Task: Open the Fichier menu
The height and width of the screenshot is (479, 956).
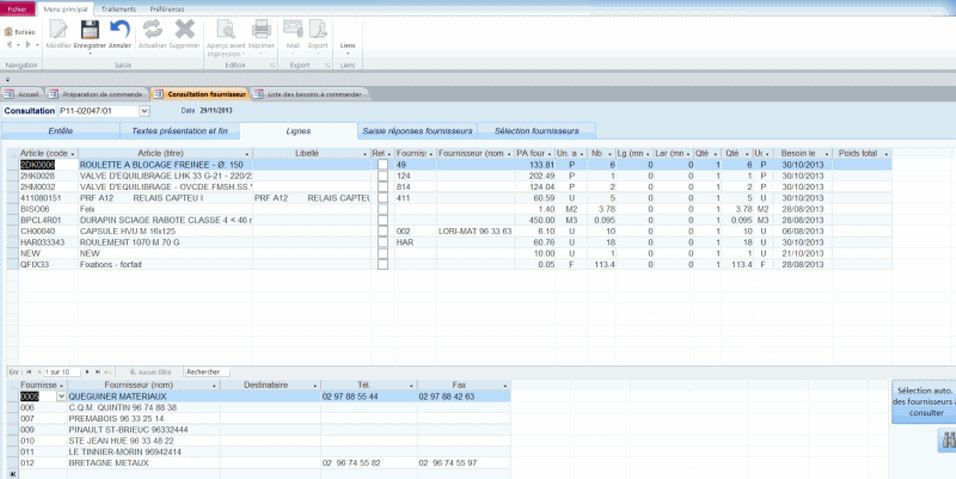Action: click(17, 9)
